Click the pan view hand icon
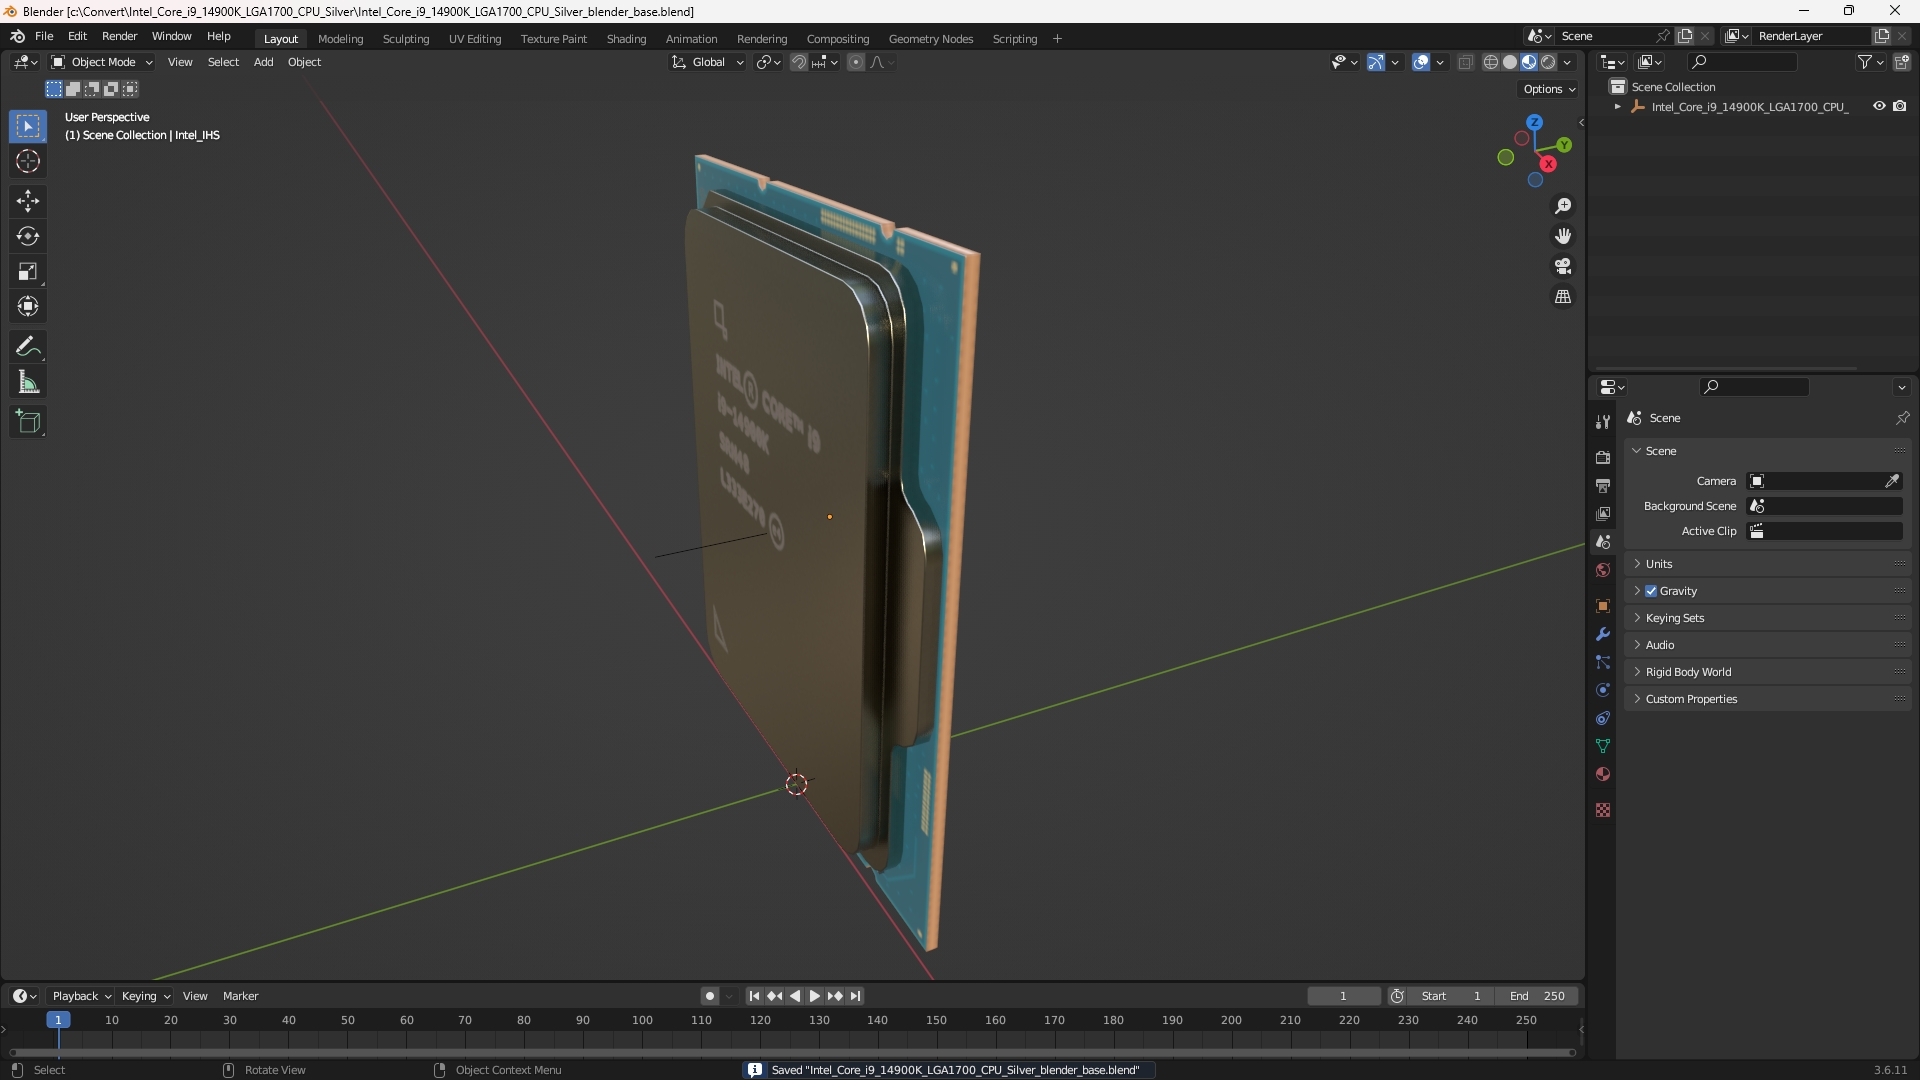Screen dimensions: 1920x1080 pos(1563,236)
